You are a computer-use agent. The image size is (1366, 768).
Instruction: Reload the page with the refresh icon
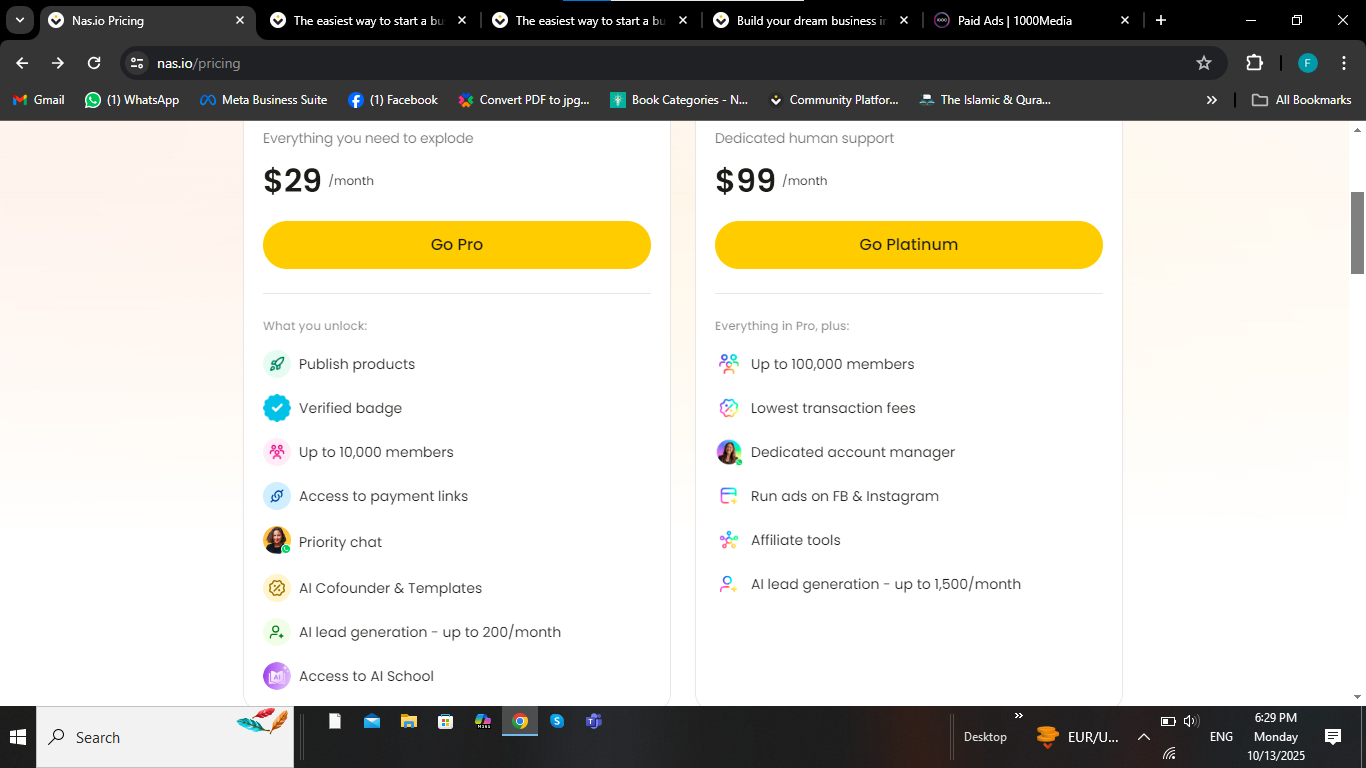coord(93,62)
